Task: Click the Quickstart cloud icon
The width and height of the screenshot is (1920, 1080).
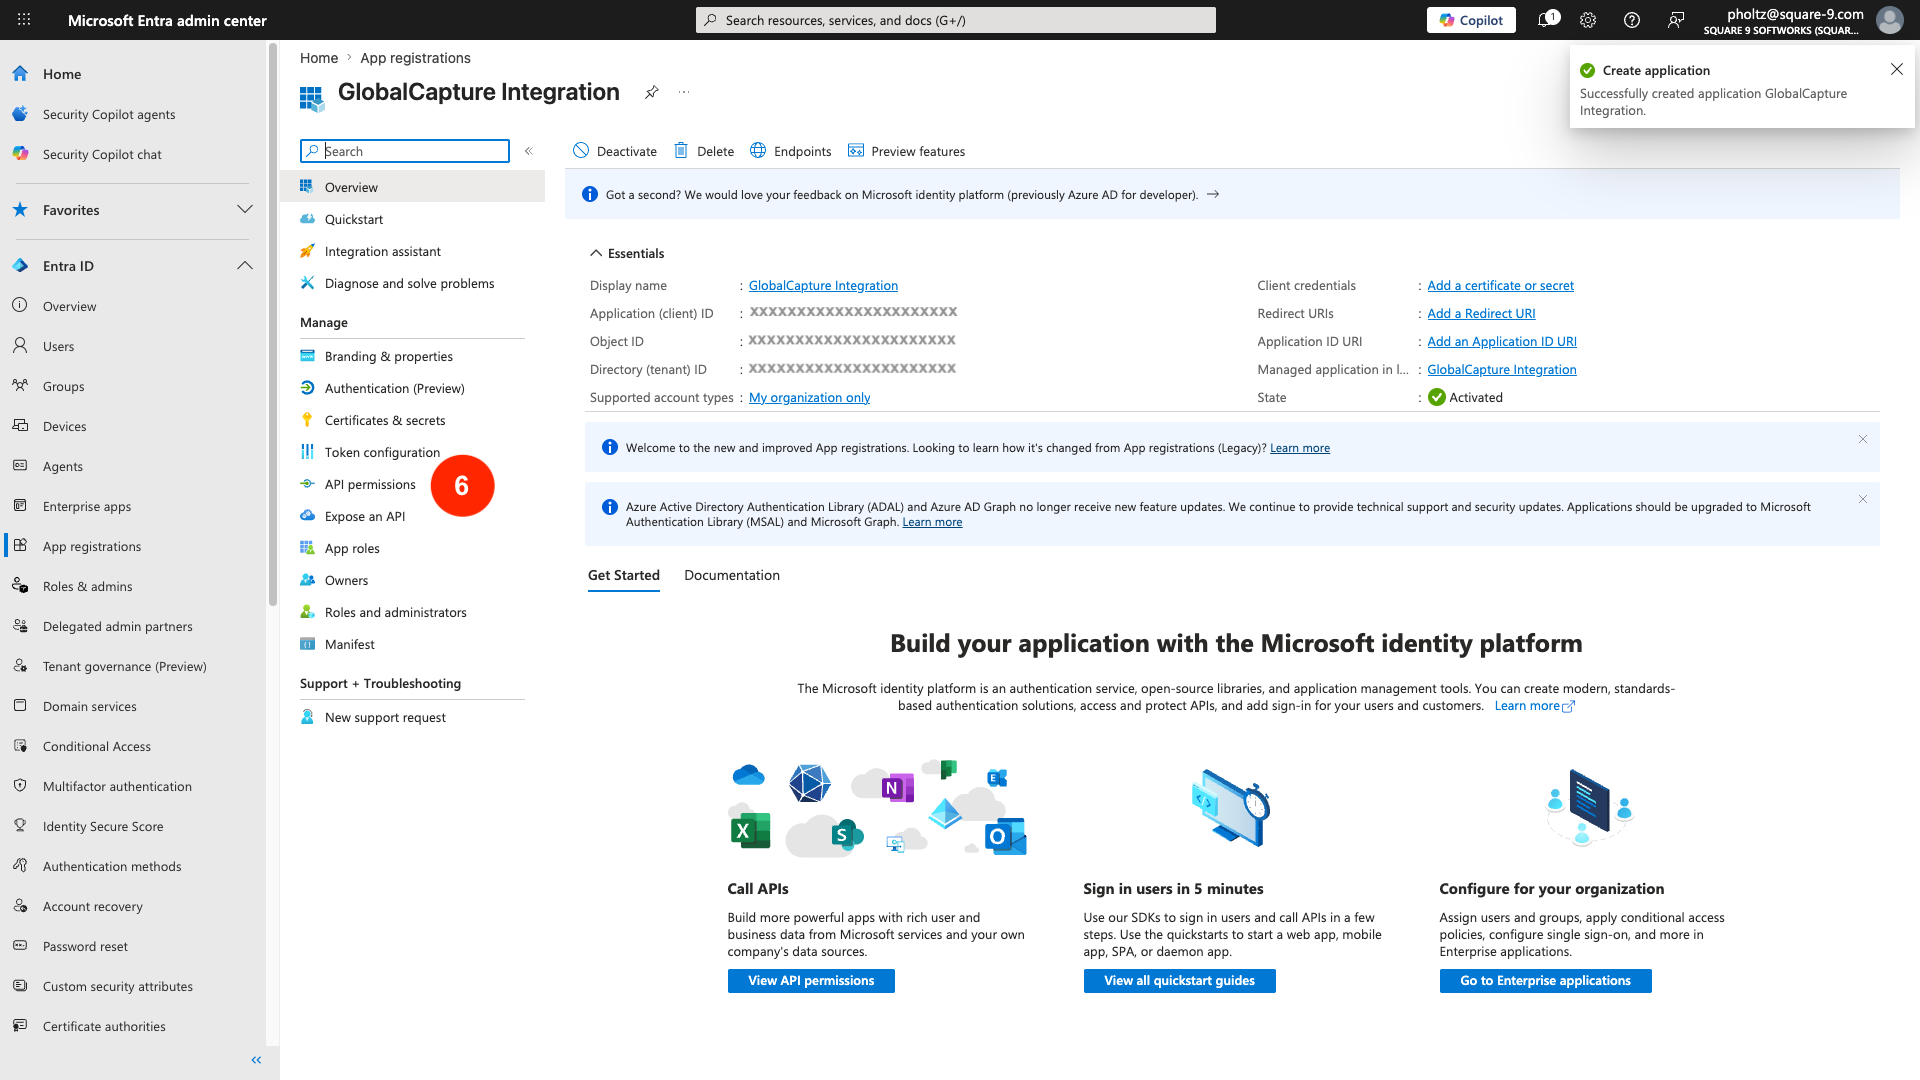Action: [308, 219]
